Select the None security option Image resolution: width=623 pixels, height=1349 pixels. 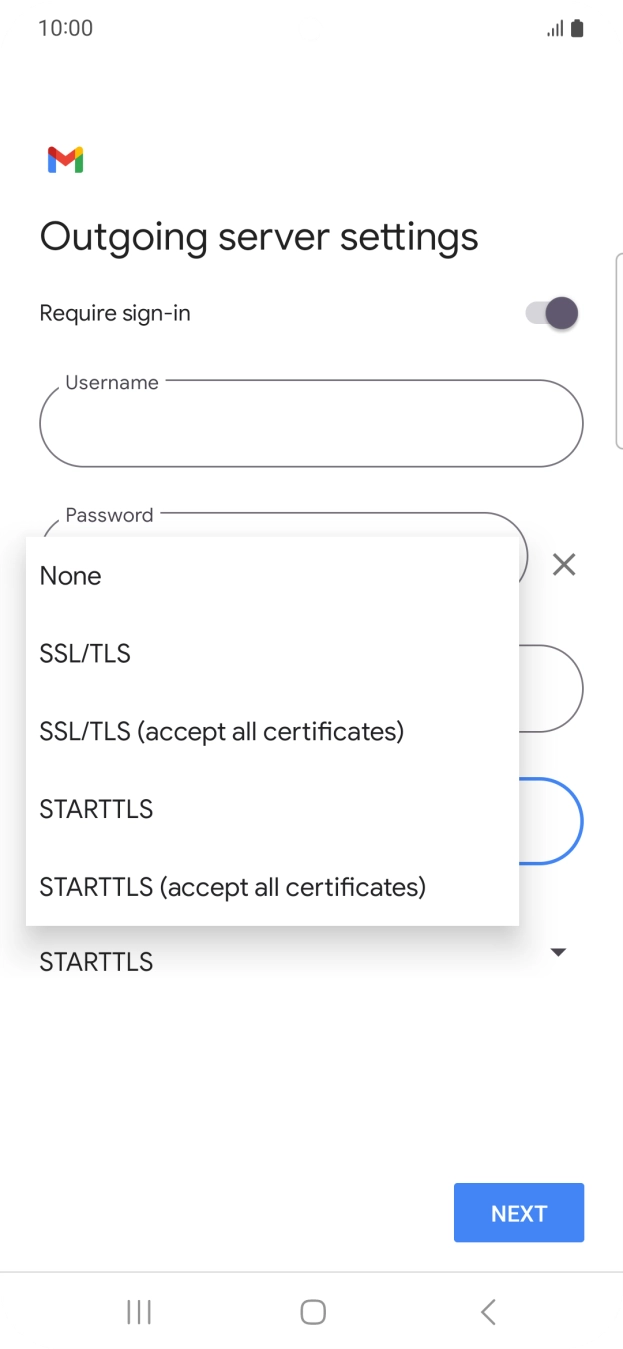[70, 575]
